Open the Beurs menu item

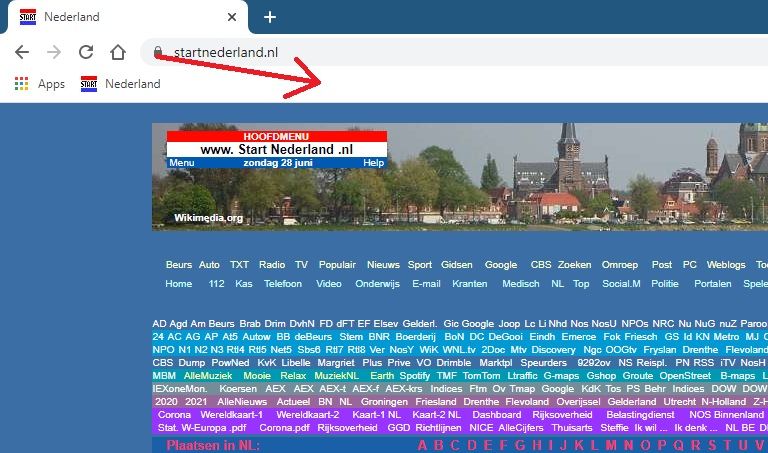click(x=179, y=265)
